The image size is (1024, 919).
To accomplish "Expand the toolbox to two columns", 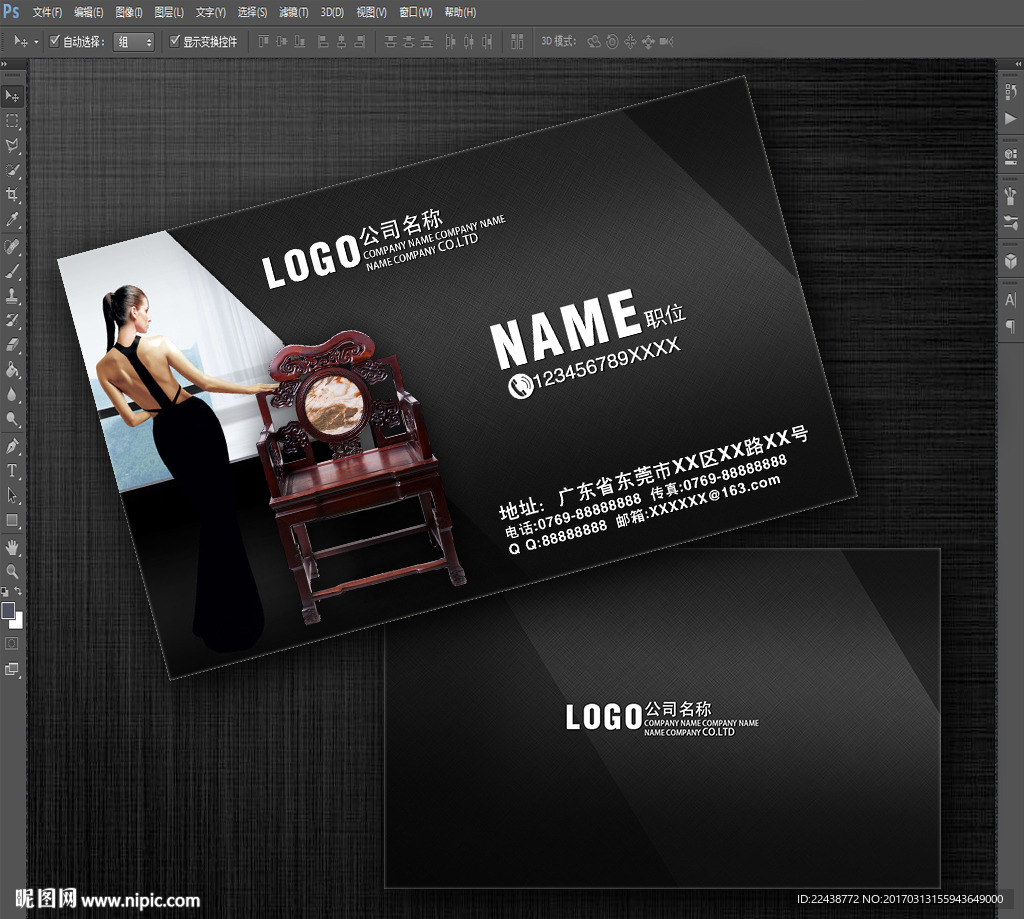I will point(4,63).
